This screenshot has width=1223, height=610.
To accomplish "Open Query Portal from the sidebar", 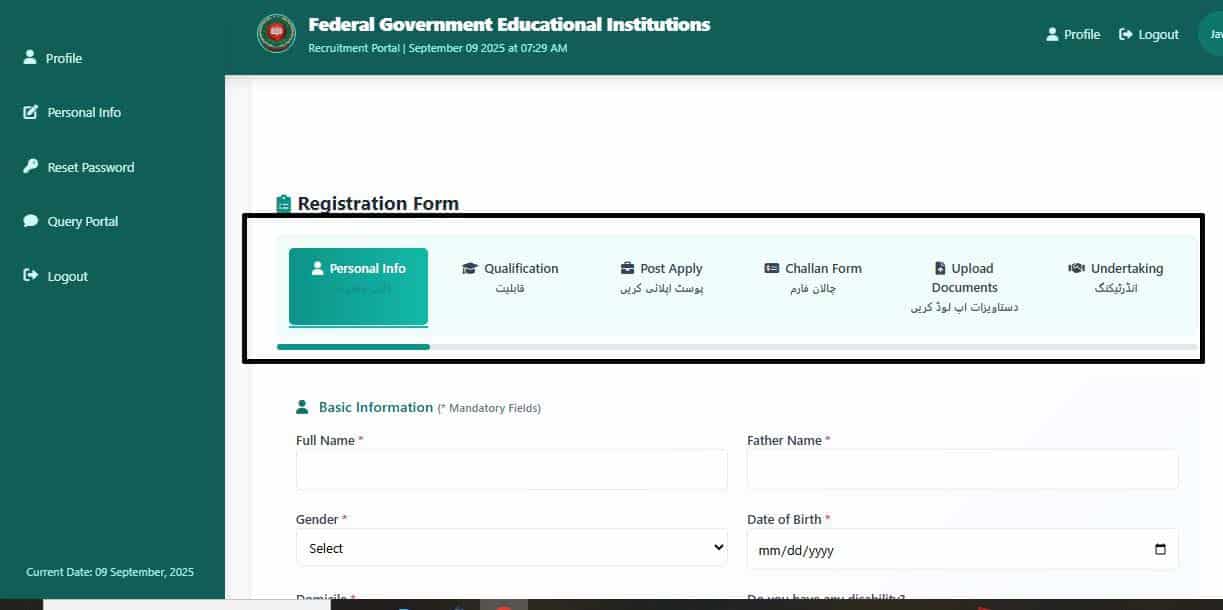I will [82, 221].
